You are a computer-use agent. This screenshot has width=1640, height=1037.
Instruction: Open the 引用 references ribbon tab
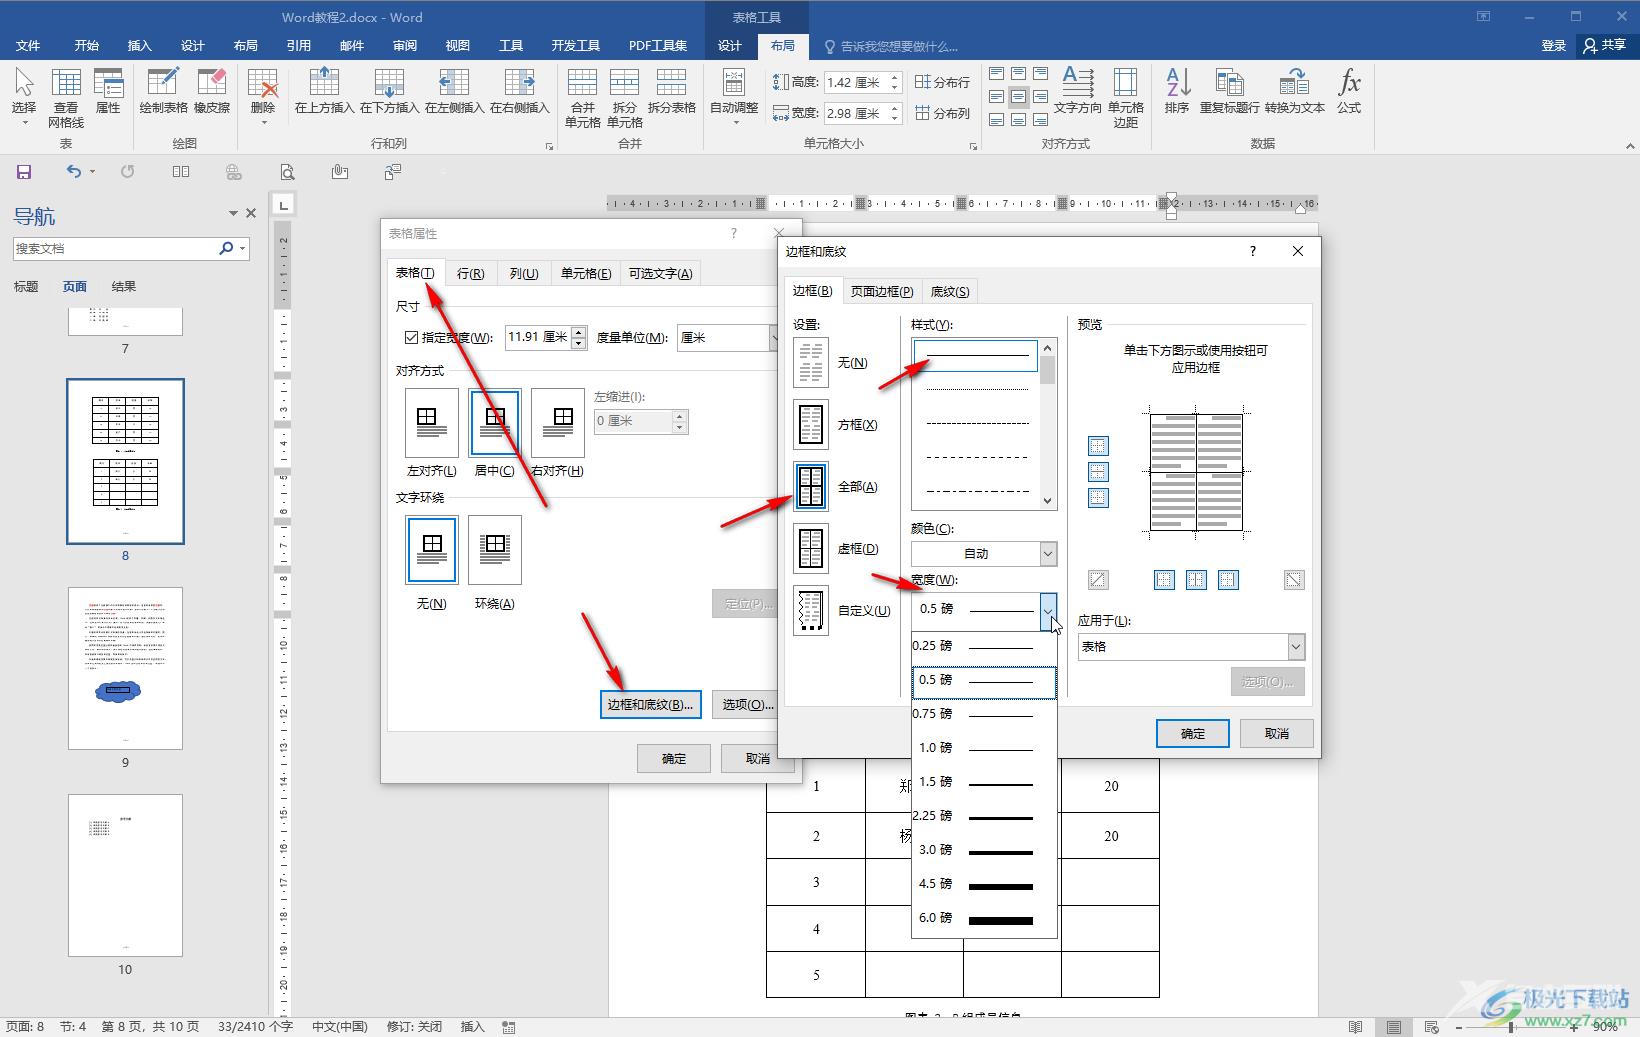[x=298, y=46]
